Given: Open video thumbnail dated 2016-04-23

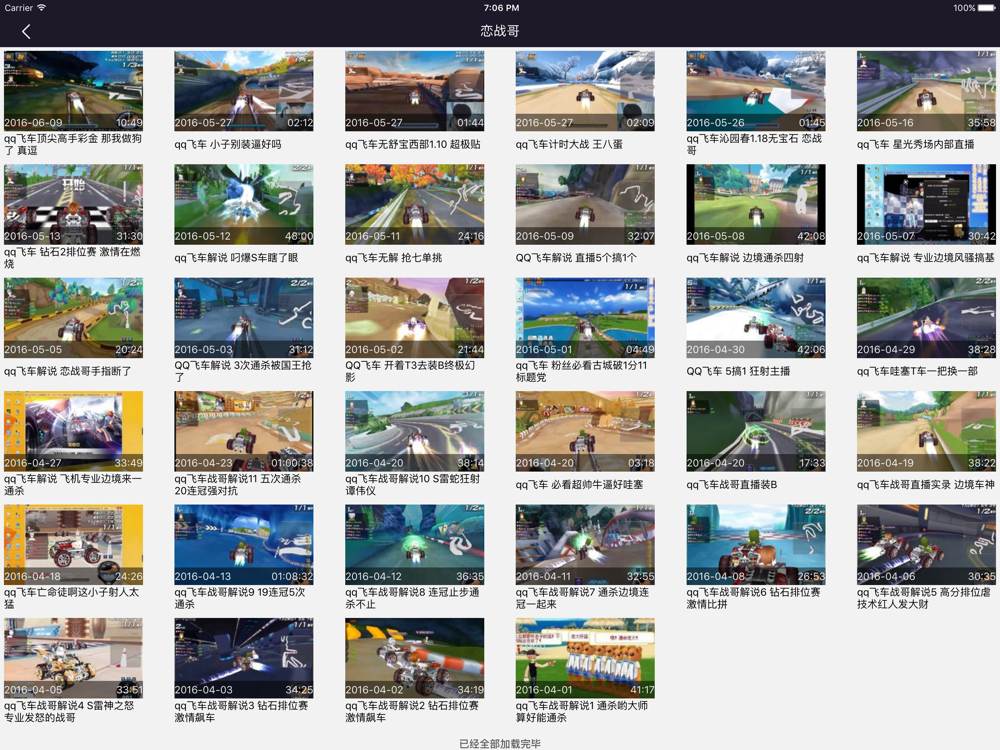Looking at the screenshot, I should pyautogui.click(x=244, y=431).
